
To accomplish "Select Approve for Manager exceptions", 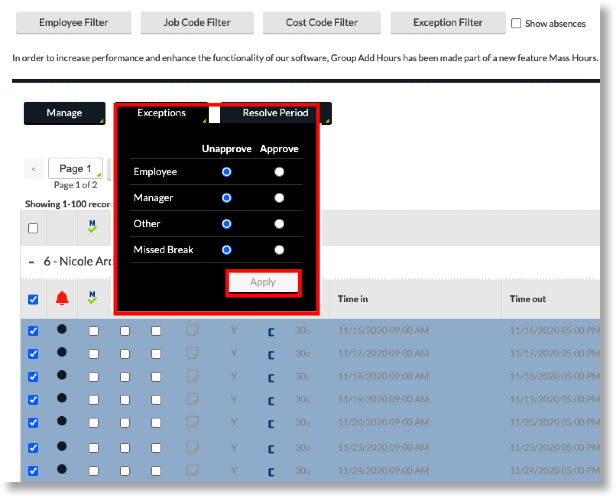I will (279, 198).
